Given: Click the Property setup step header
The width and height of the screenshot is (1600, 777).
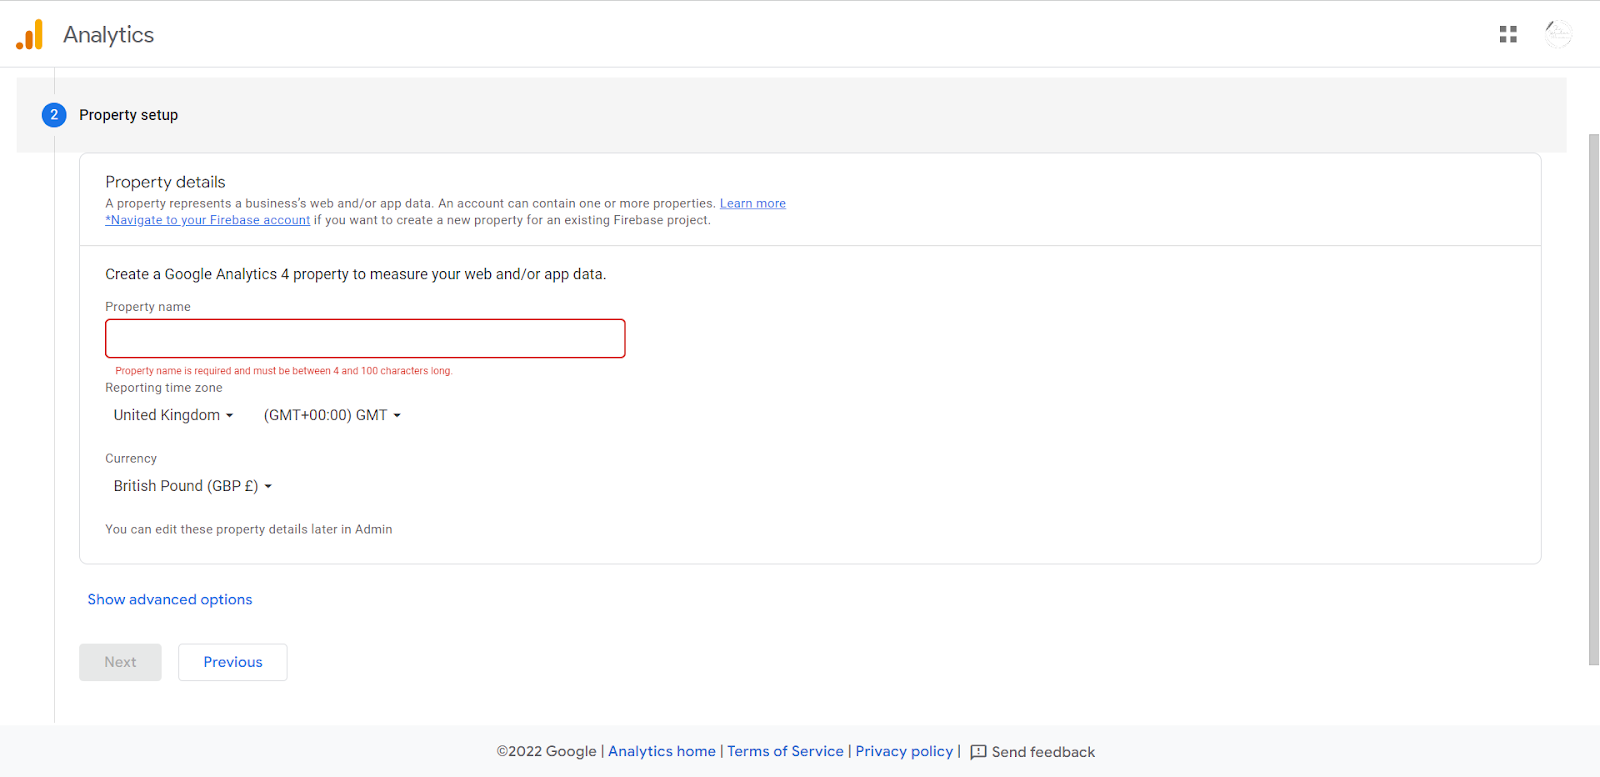Looking at the screenshot, I should coord(792,115).
